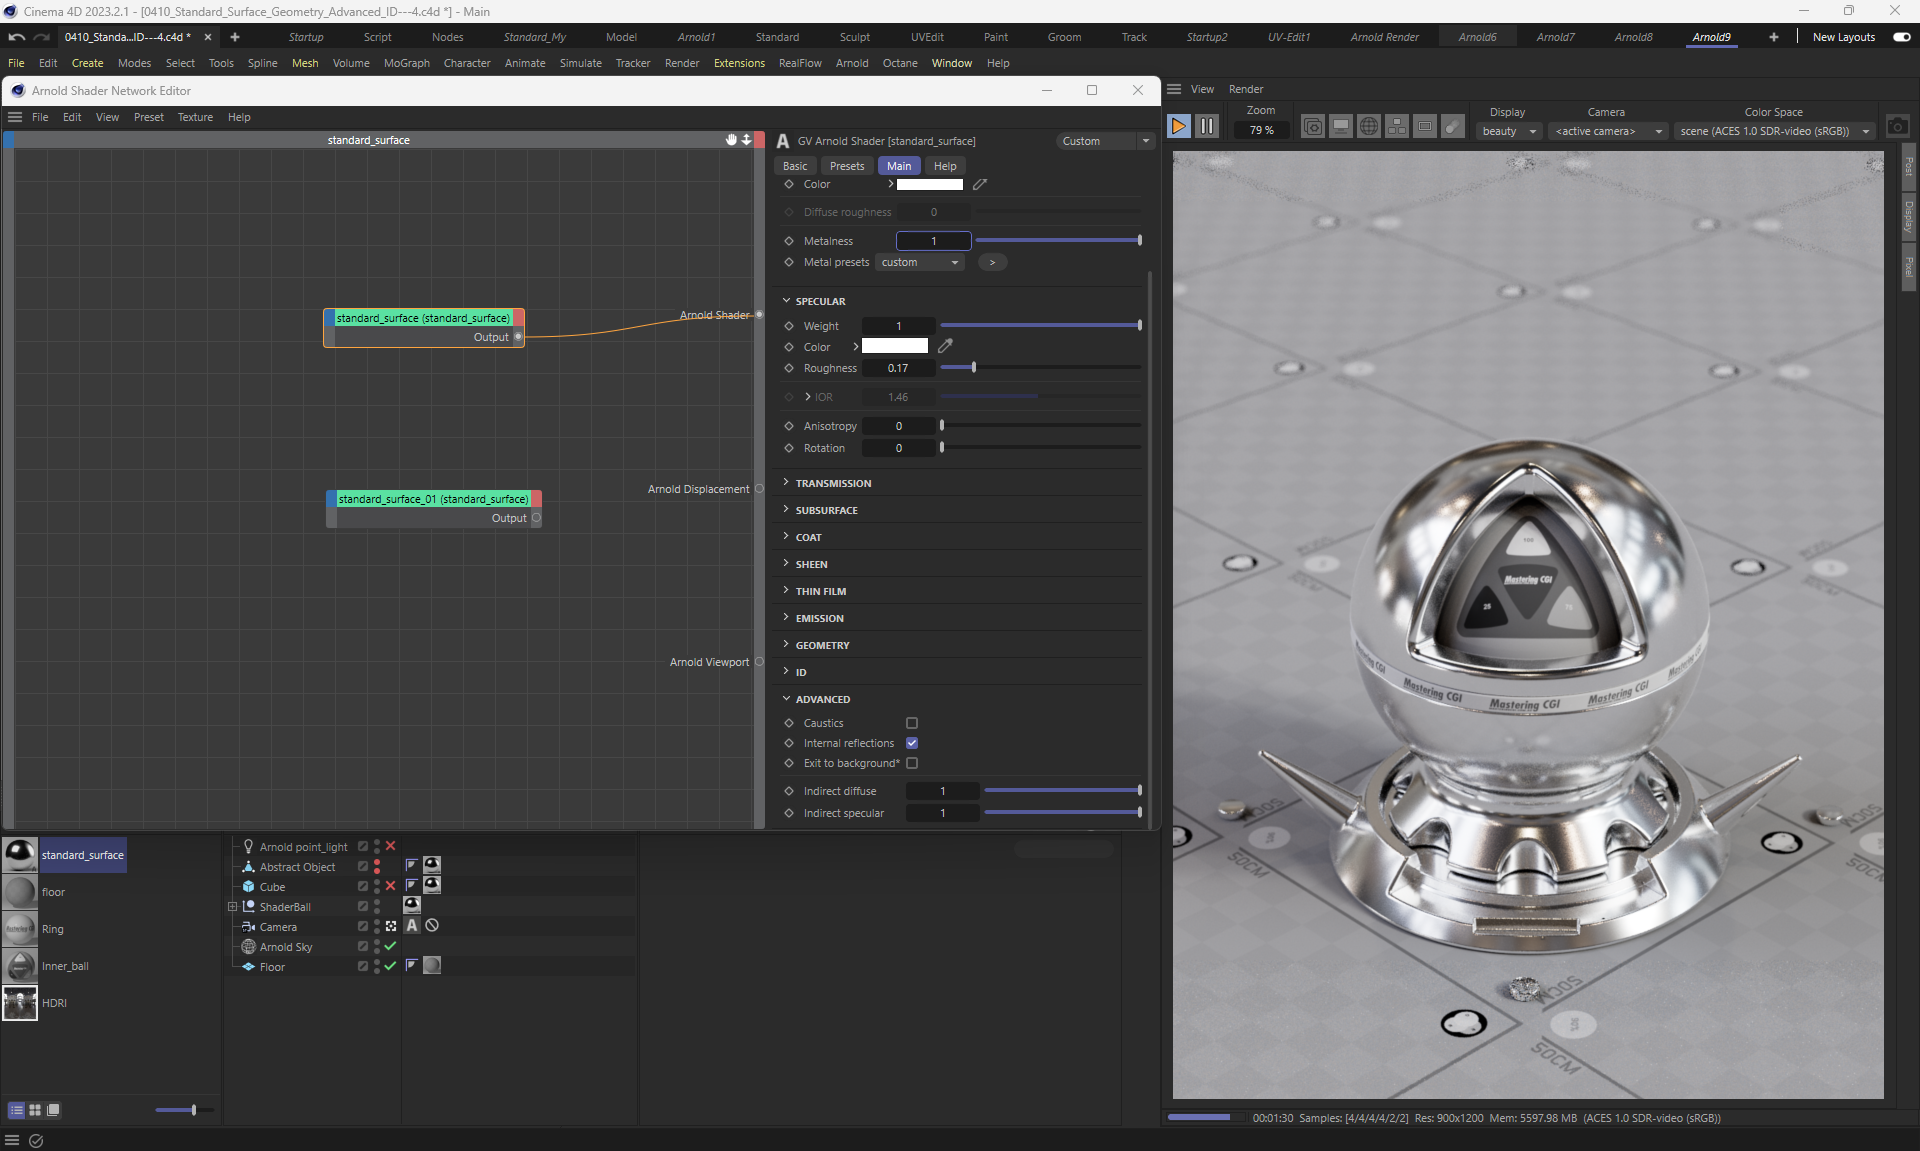Viewport: 1920px width, 1151px height.
Task: Select the Inner_ball material thumbnail
Action: [20, 966]
